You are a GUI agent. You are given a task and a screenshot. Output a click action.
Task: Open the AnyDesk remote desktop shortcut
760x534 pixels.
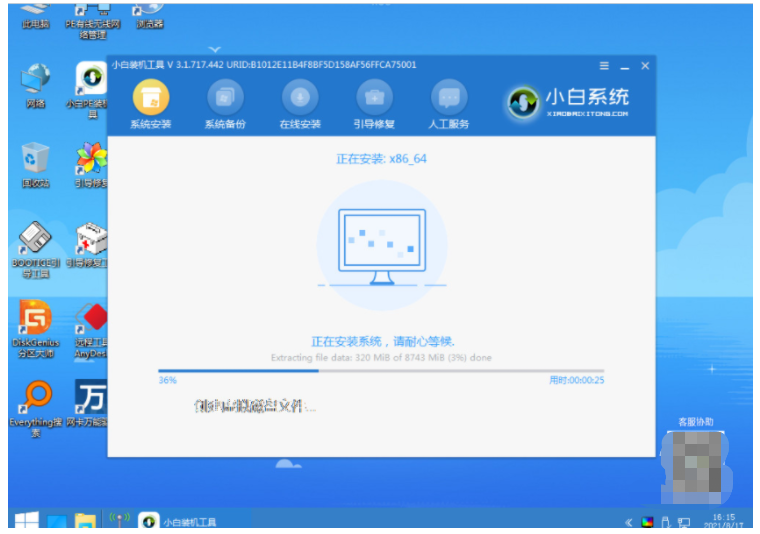pyautogui.click(x=92, y=322)
